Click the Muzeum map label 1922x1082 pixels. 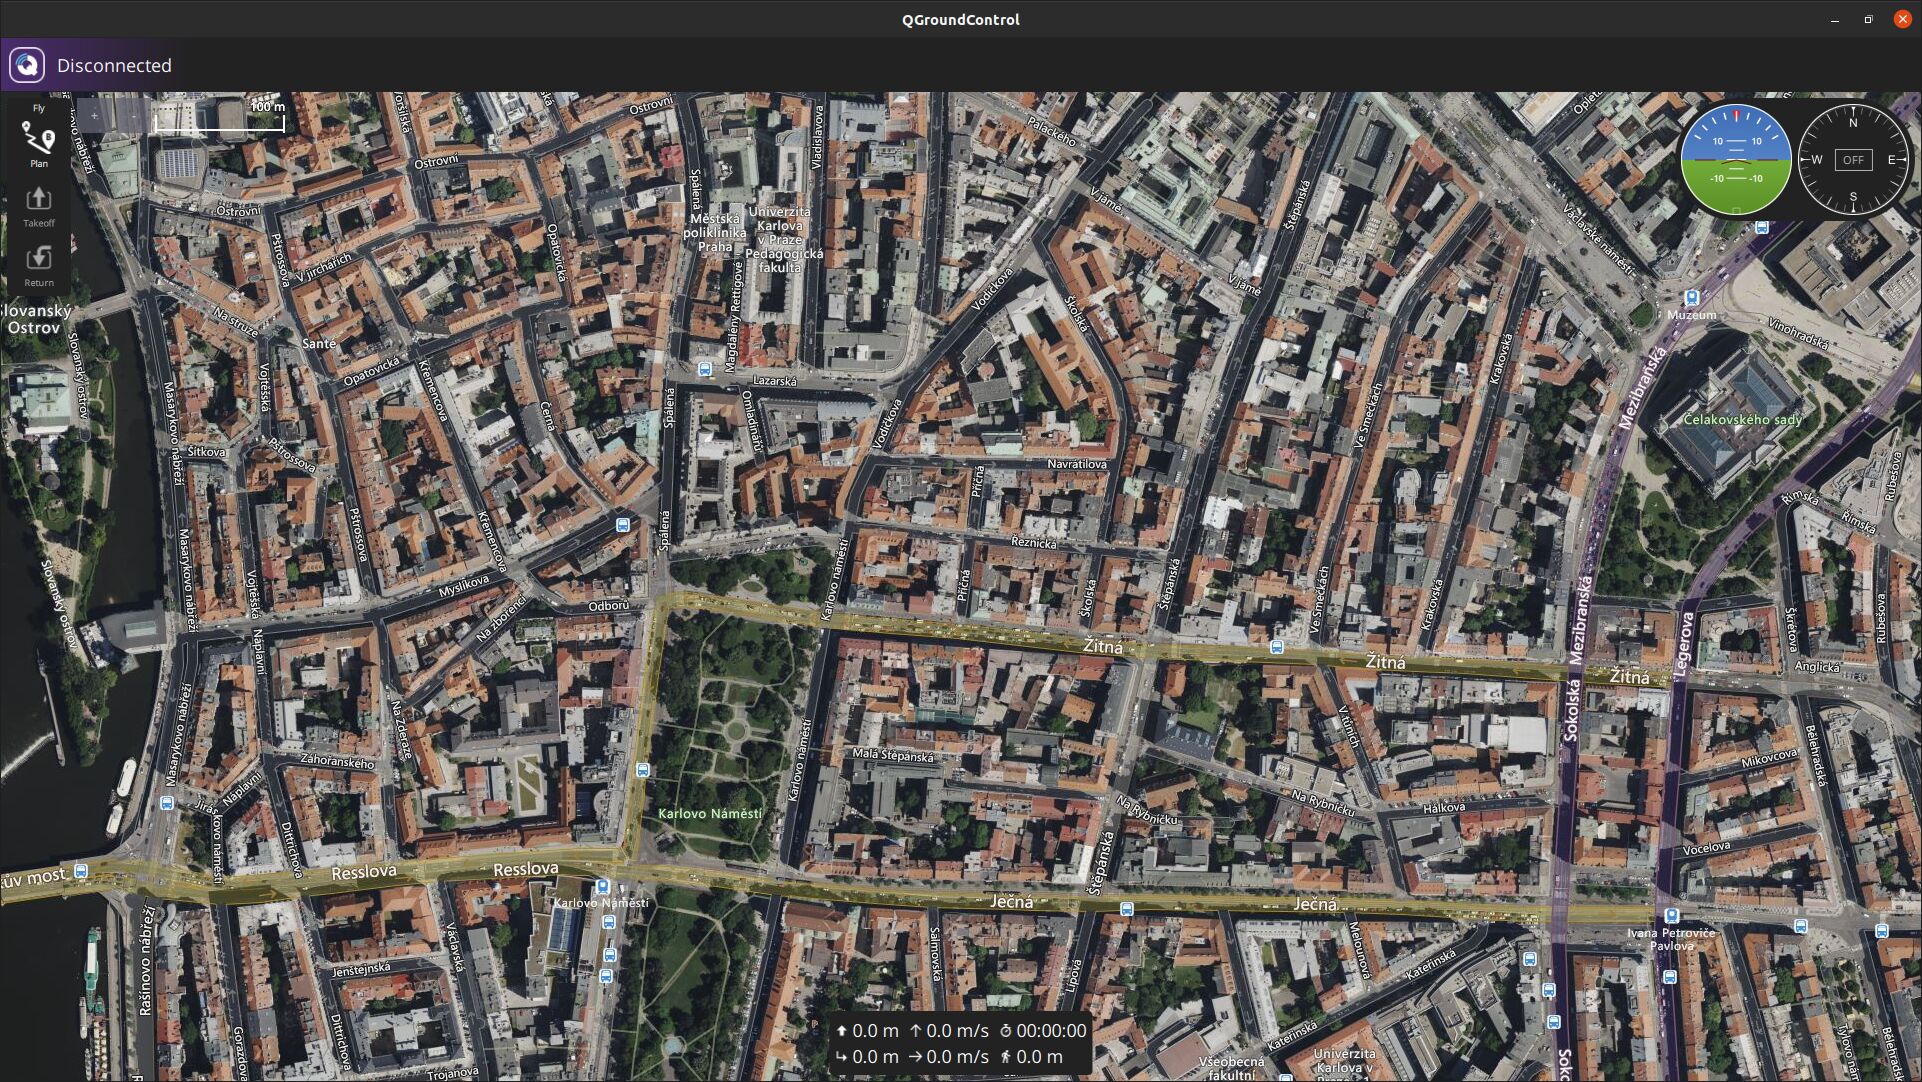coord(1691,315)
